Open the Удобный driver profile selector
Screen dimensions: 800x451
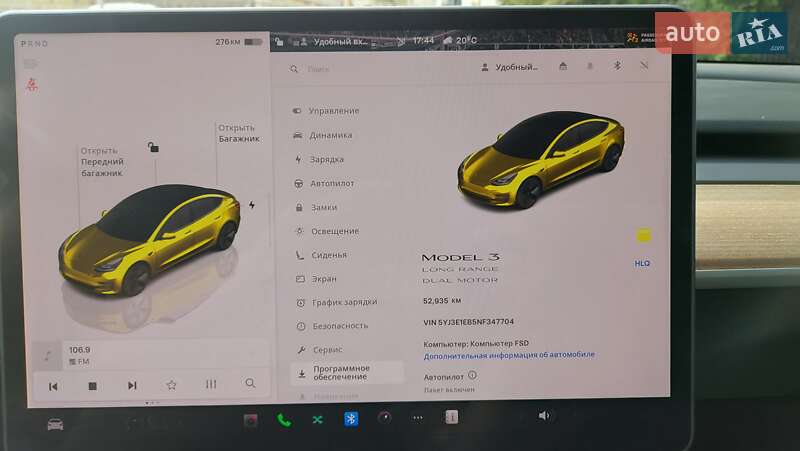(x=510, y=67)
